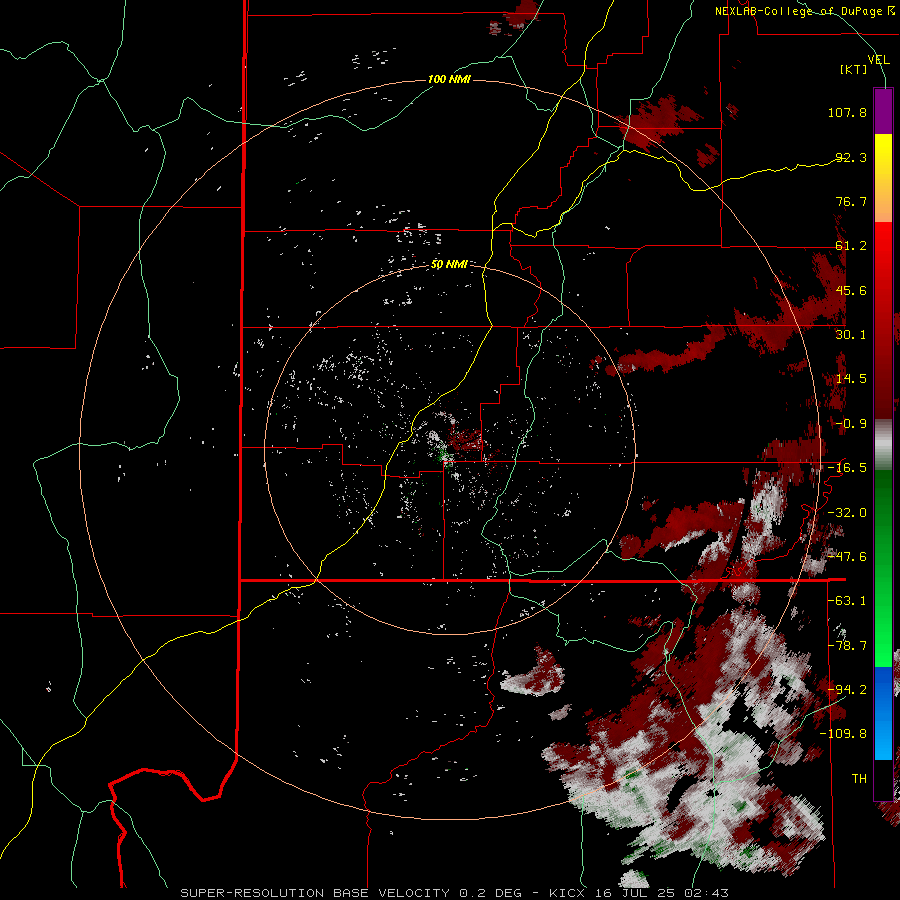Viewport: 900px width, 900px height.
Task: Click the -0.9 velocity scale value
Action: (x=851, y=424)
